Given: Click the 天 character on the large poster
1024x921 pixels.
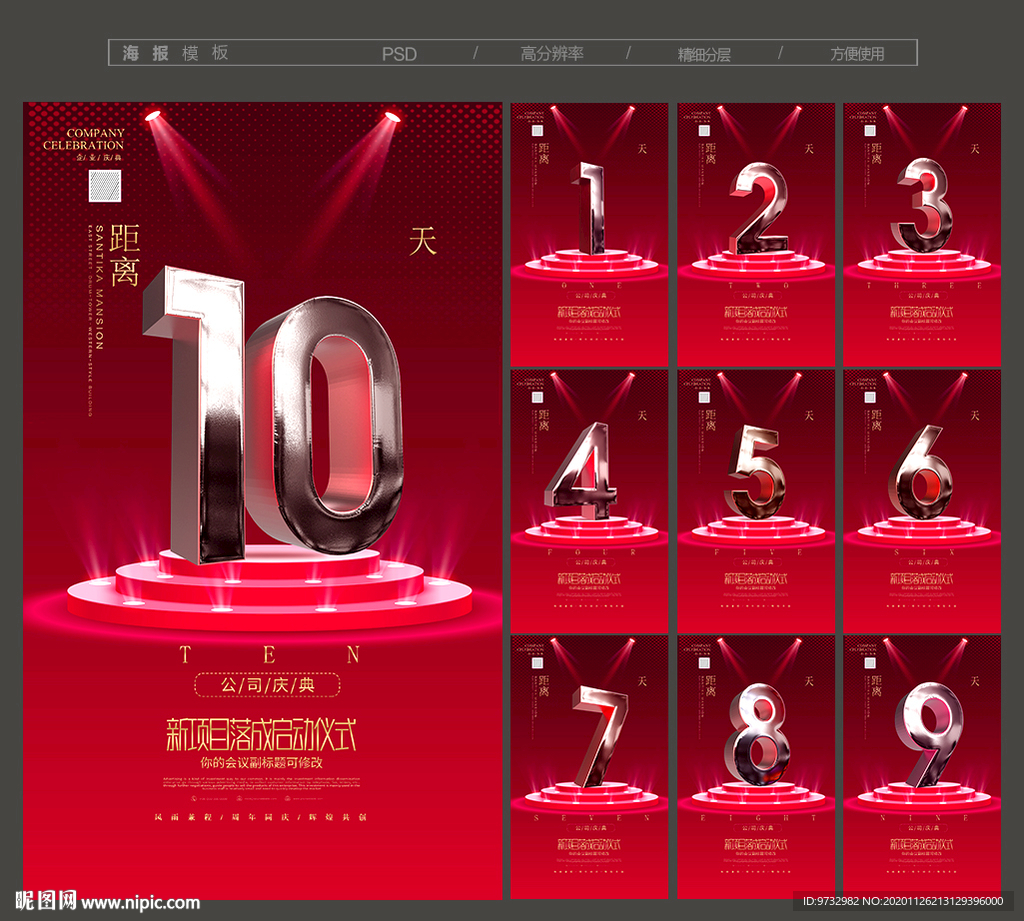Looking at the screenshot, I should click(x=423, y=241).
